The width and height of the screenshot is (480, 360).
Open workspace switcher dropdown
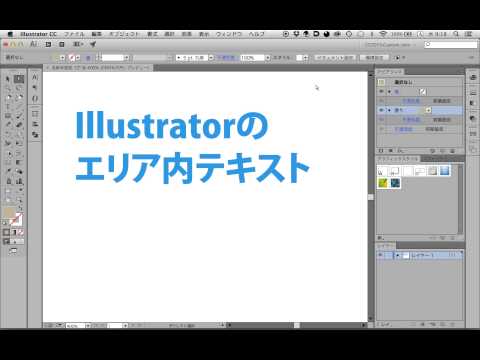pyautogui.click(x=390, y=45)
